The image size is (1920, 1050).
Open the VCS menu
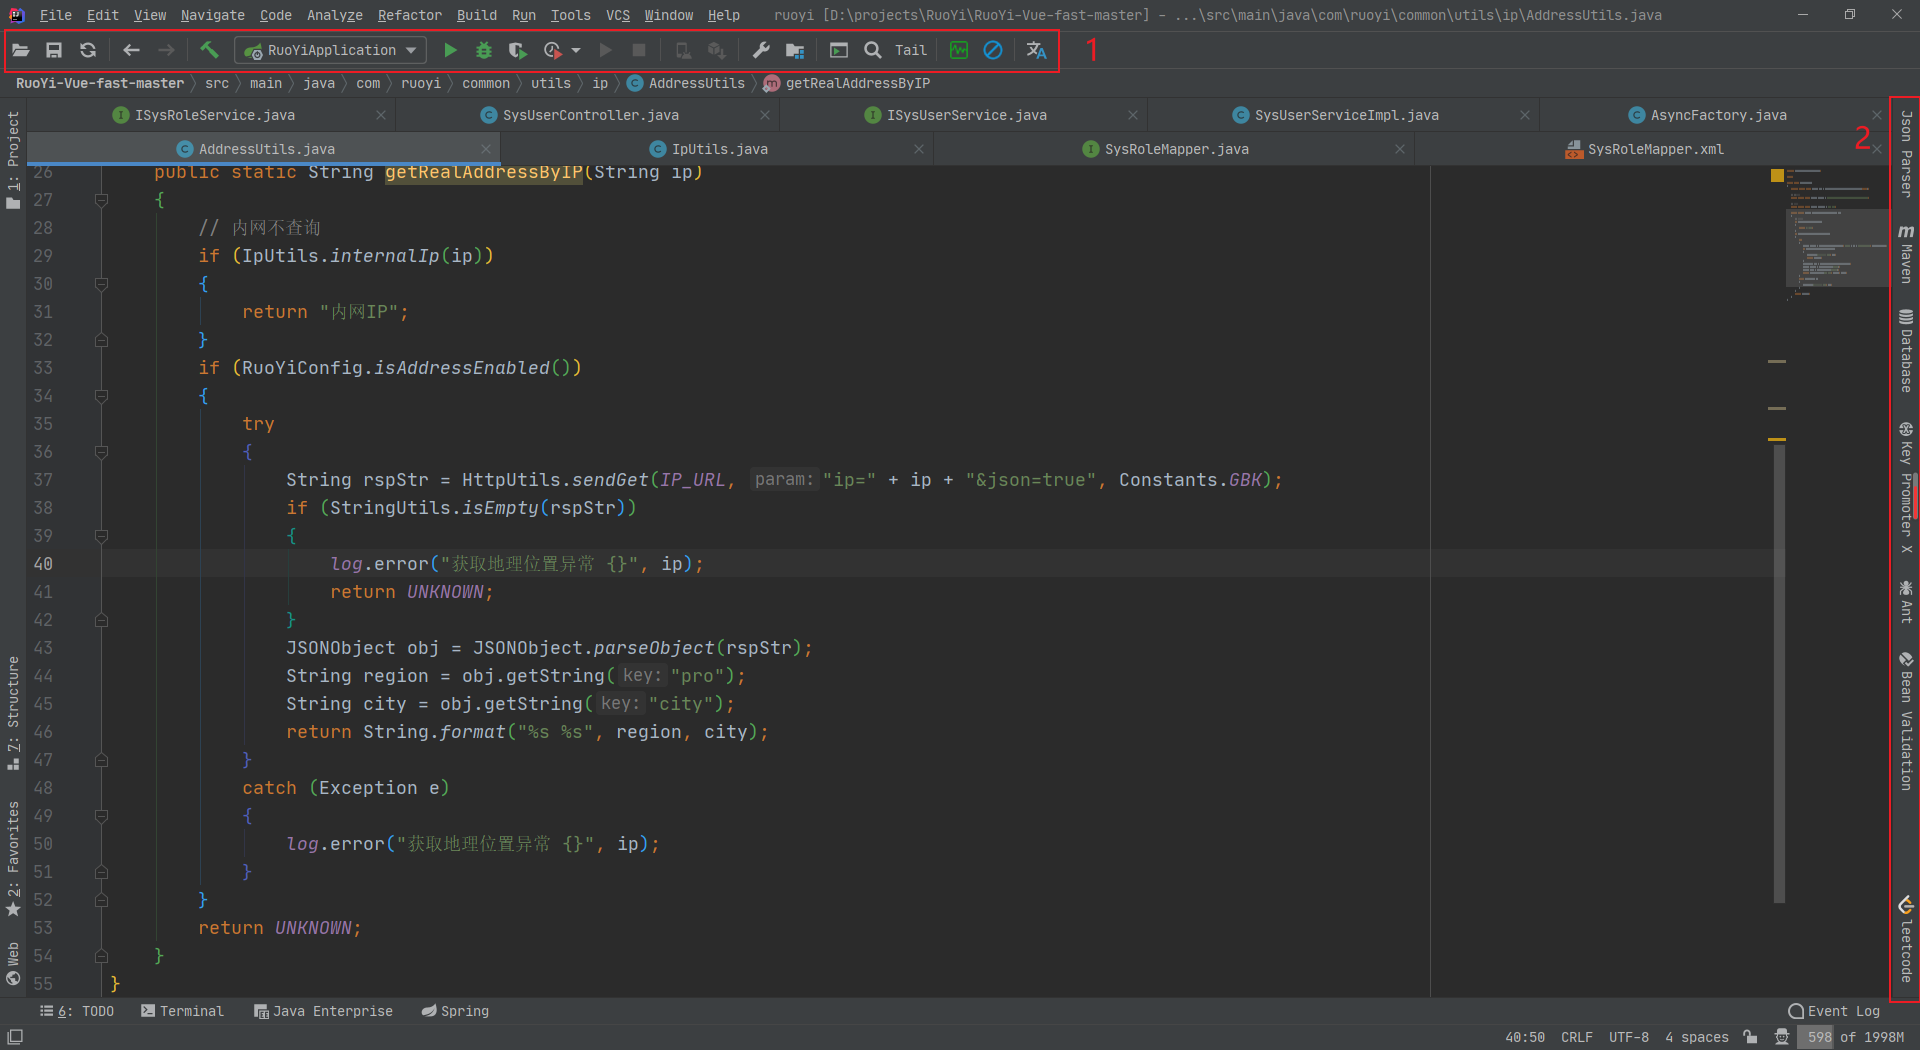click(x=618, y=15)
